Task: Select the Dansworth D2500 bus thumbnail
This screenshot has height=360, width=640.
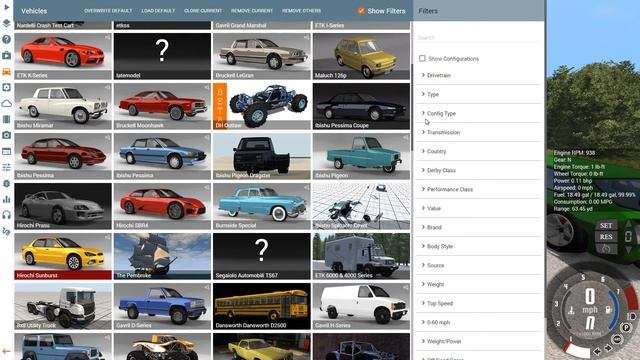Action: pyautogui.click(x=262, y=306)
